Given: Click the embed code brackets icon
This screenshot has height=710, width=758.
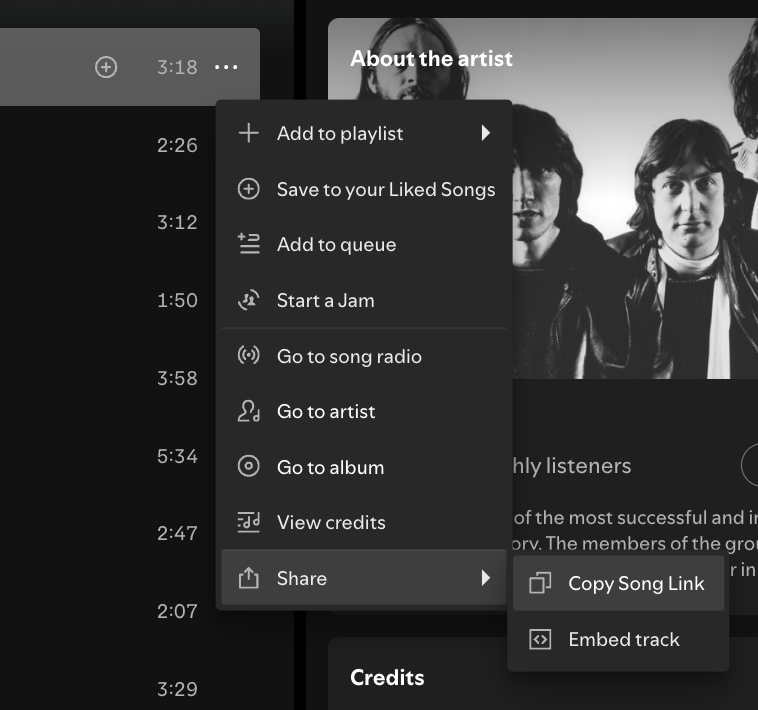Looking at the screenshot, I should 540,640.
